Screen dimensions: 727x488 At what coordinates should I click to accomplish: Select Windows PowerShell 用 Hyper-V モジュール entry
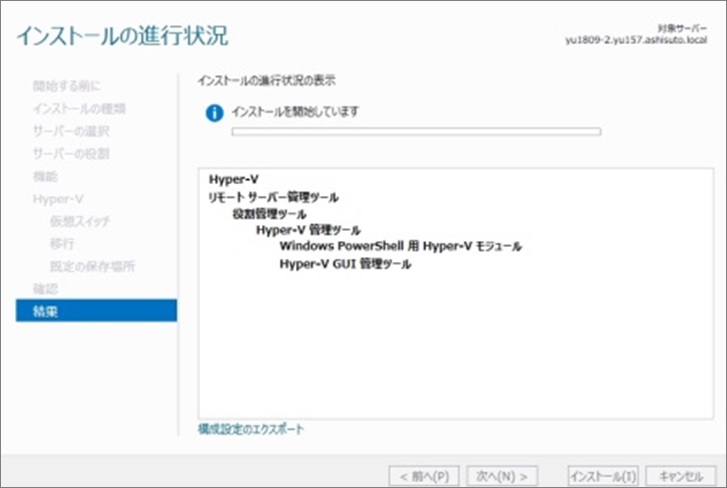click(x=400, y=246)
